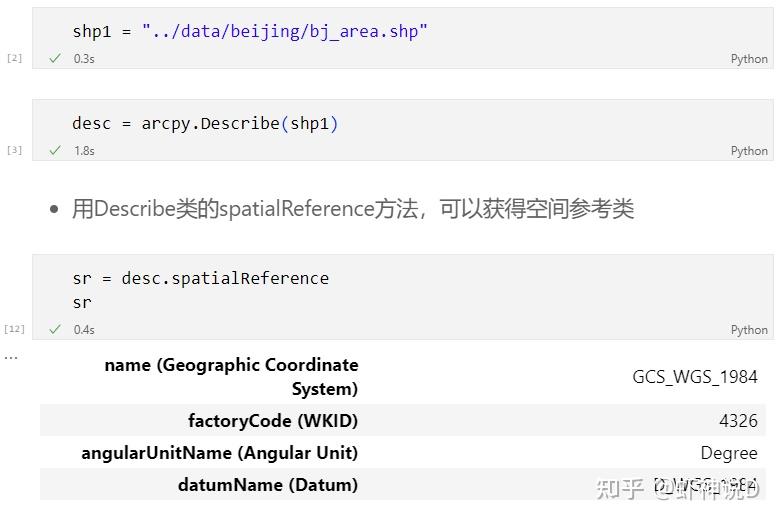780x521 pixels.
Task: Click the green success checkmark of the shp1 cell
Action: point(55,59)
